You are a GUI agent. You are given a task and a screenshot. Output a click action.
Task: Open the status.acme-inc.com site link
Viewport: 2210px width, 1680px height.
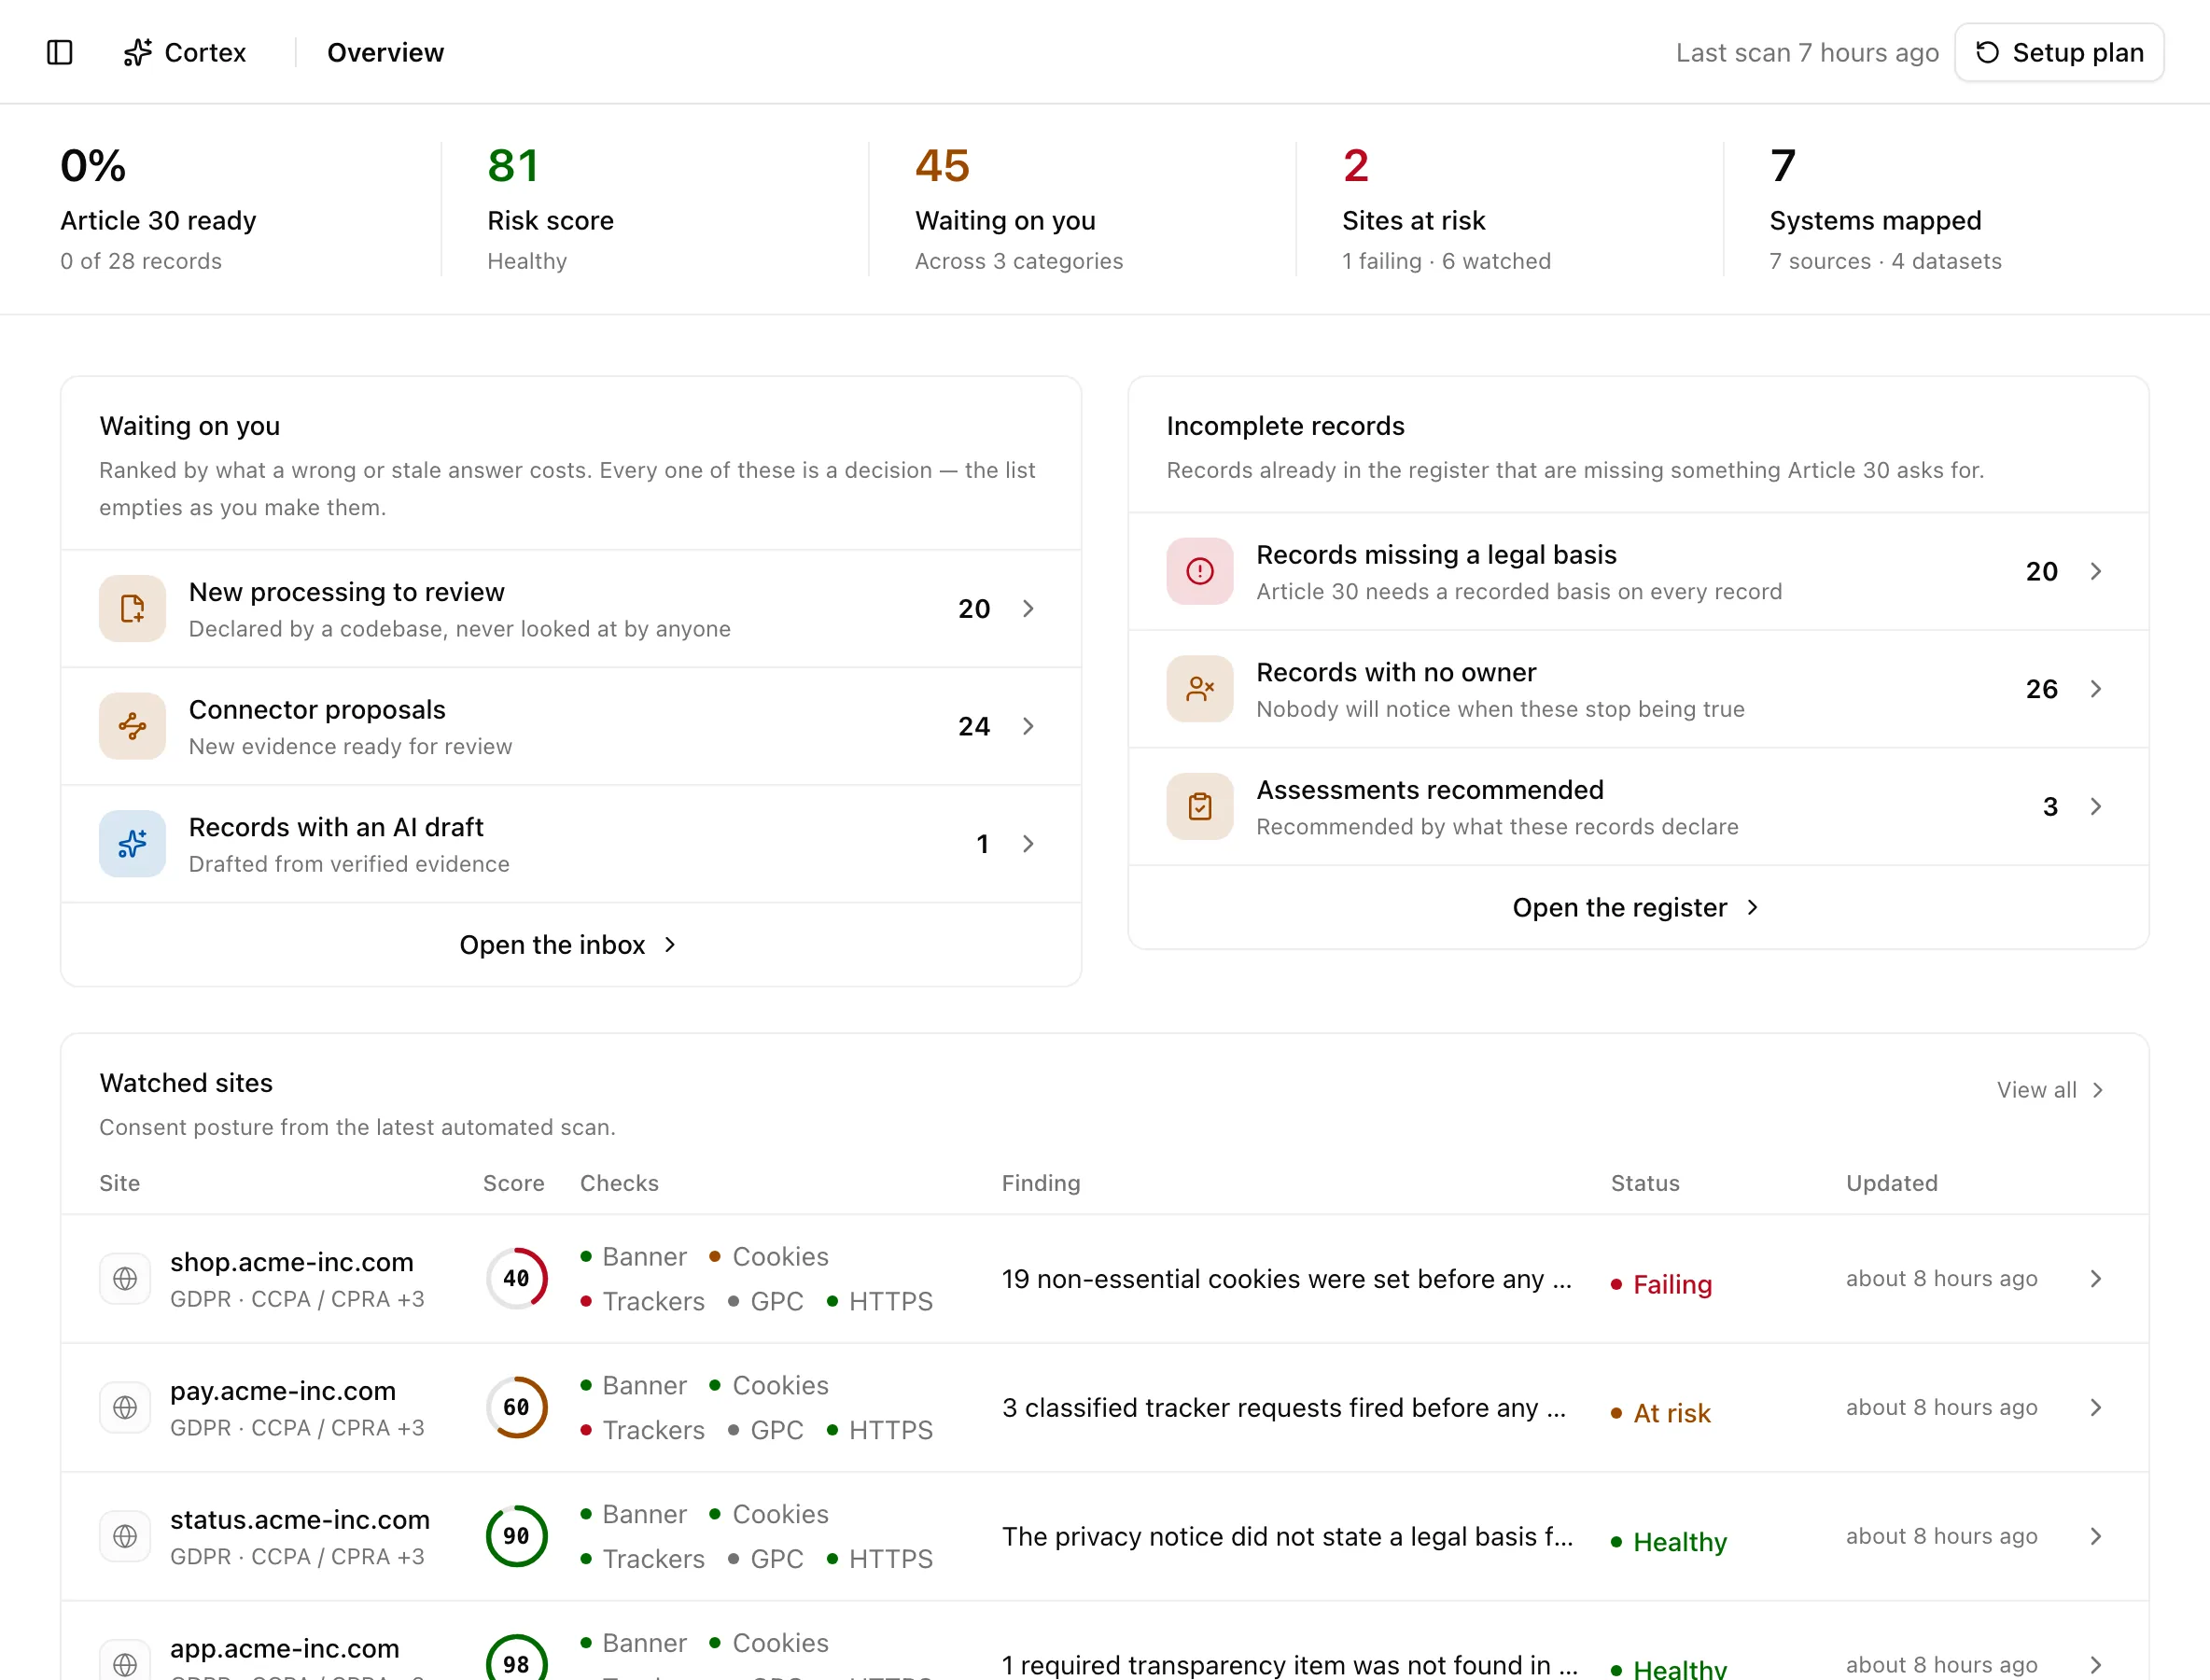(299, 1520)
